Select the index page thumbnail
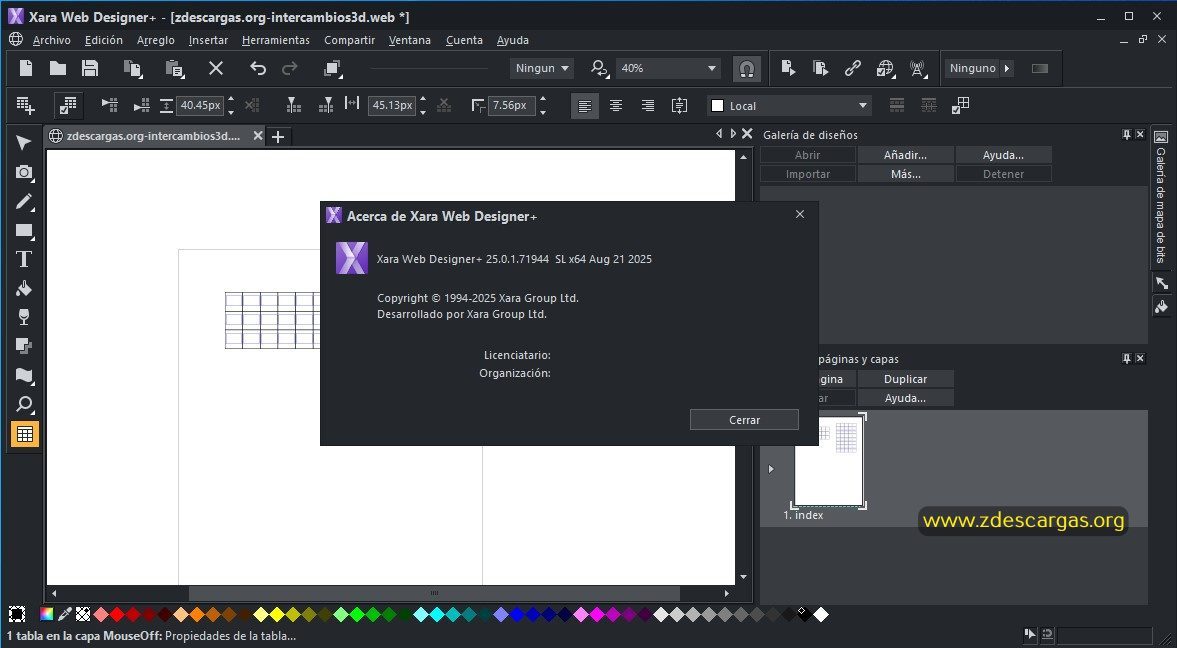1177x648 pixels. (829, 461)
